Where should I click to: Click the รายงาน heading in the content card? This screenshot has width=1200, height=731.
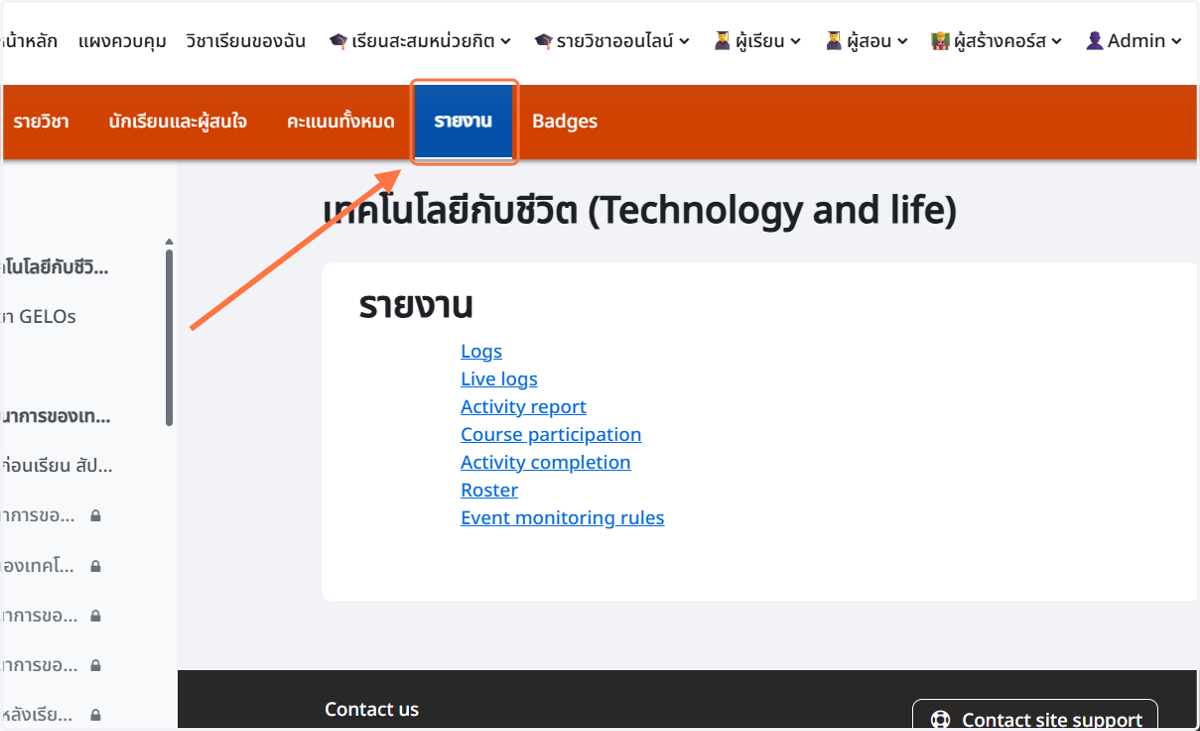(416, 306)
